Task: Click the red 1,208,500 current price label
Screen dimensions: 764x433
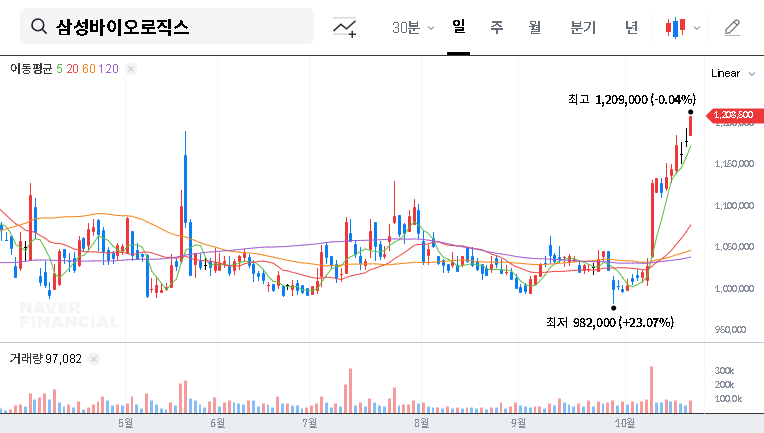Action: (732, 118)
